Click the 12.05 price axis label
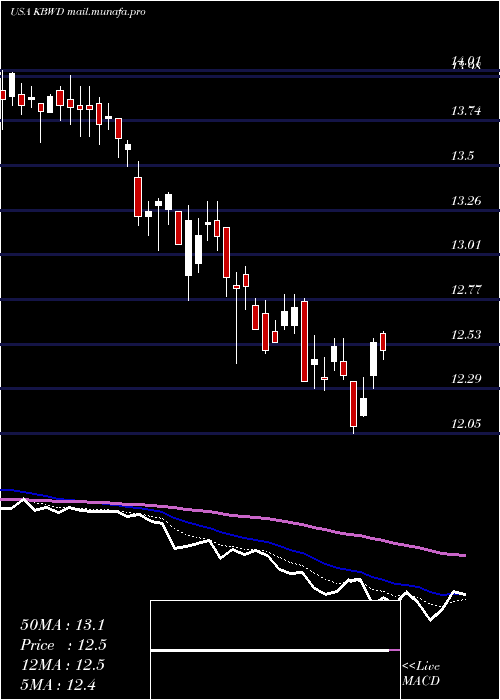The width and height of the screenshot is (500, 700). (466, 423)
